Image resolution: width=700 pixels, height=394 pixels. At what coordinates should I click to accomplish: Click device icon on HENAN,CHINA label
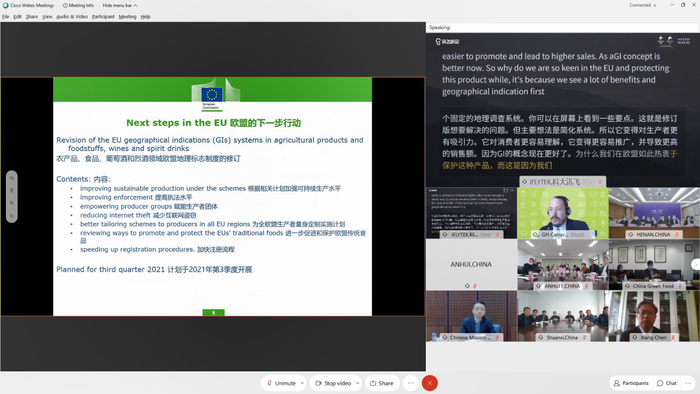[x=630, y=234]
